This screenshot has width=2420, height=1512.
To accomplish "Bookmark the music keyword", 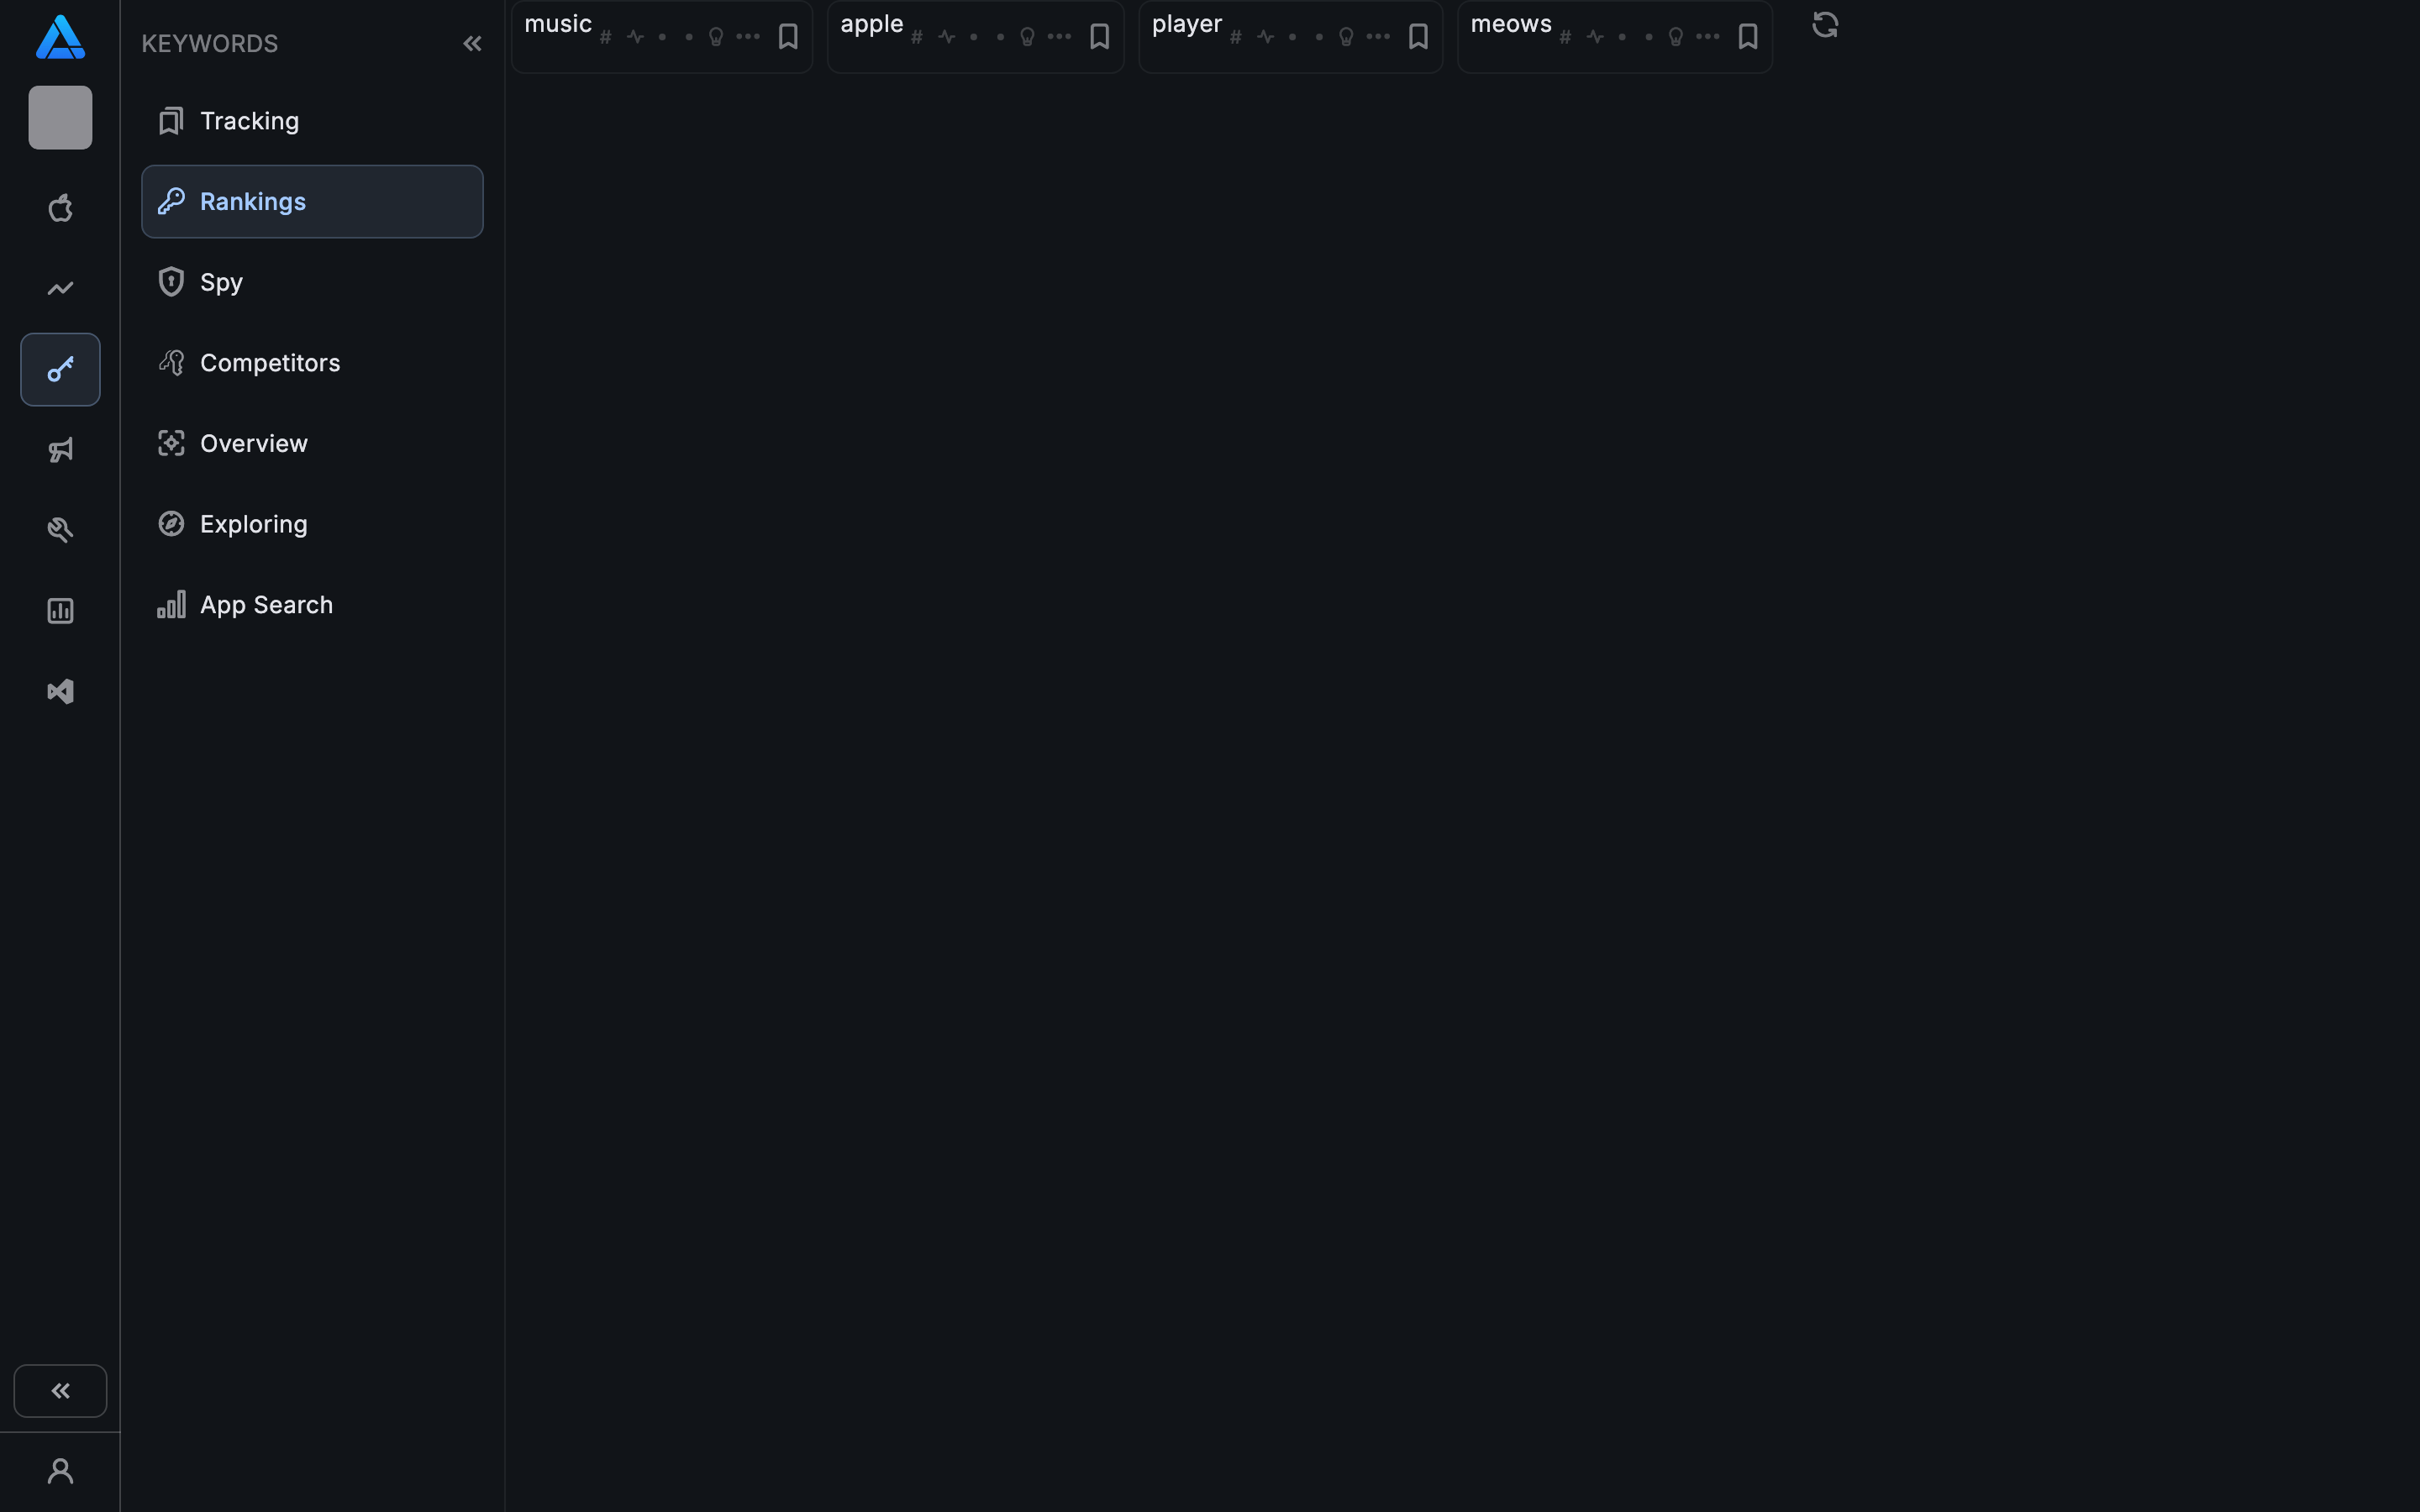I will click(788, 36).
